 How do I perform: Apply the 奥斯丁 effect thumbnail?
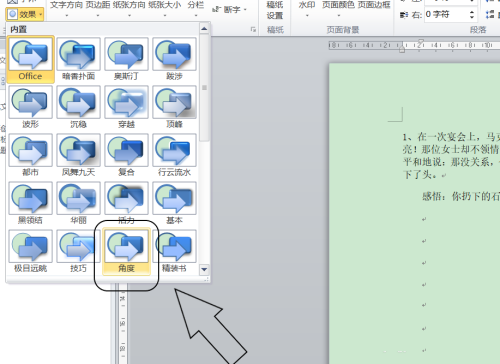tap(126, 59)
